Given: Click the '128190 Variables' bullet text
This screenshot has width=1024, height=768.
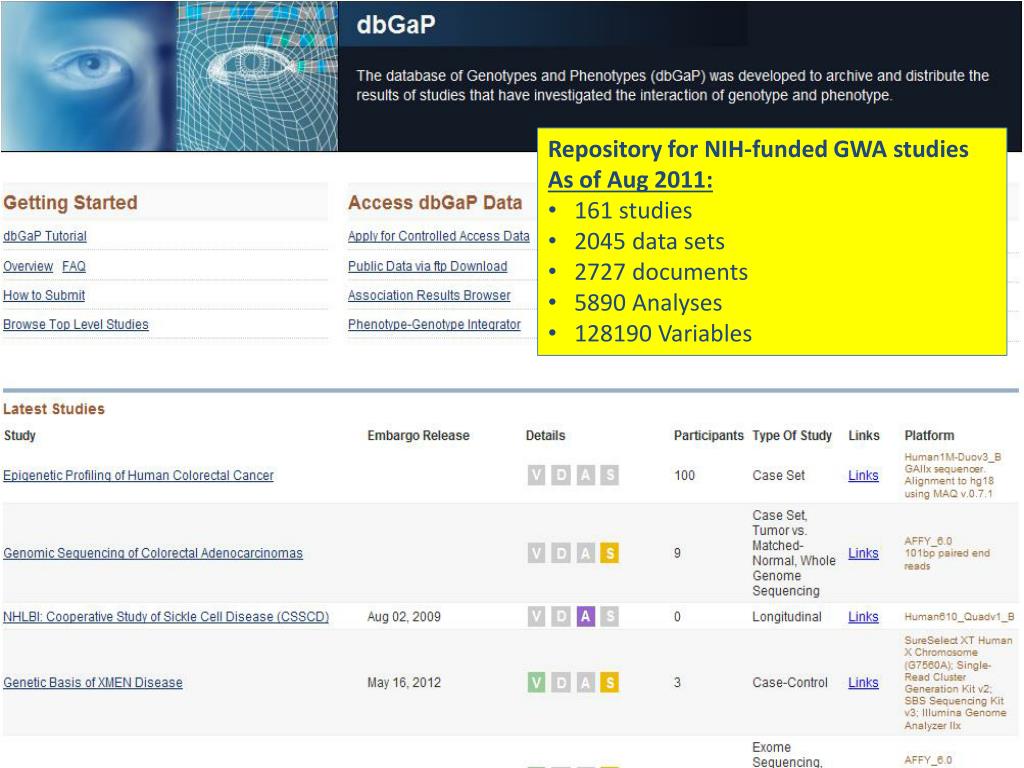Looking at the screenshot, I should tap(663, 333).
